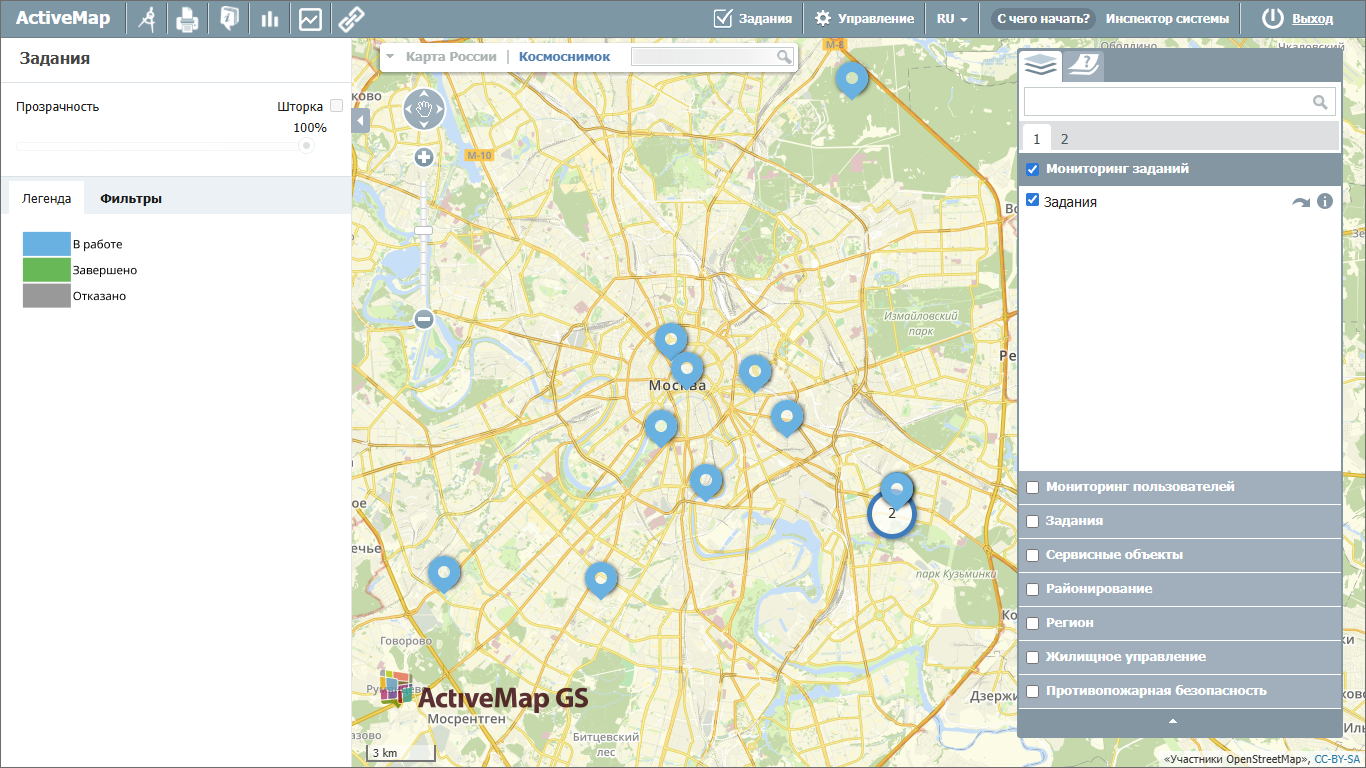The height and width of the screenshot is (768, 1366).
Task: Expand the basemap list arrow near Карта России
Action: pyautogui.click(x=390, y=57)
